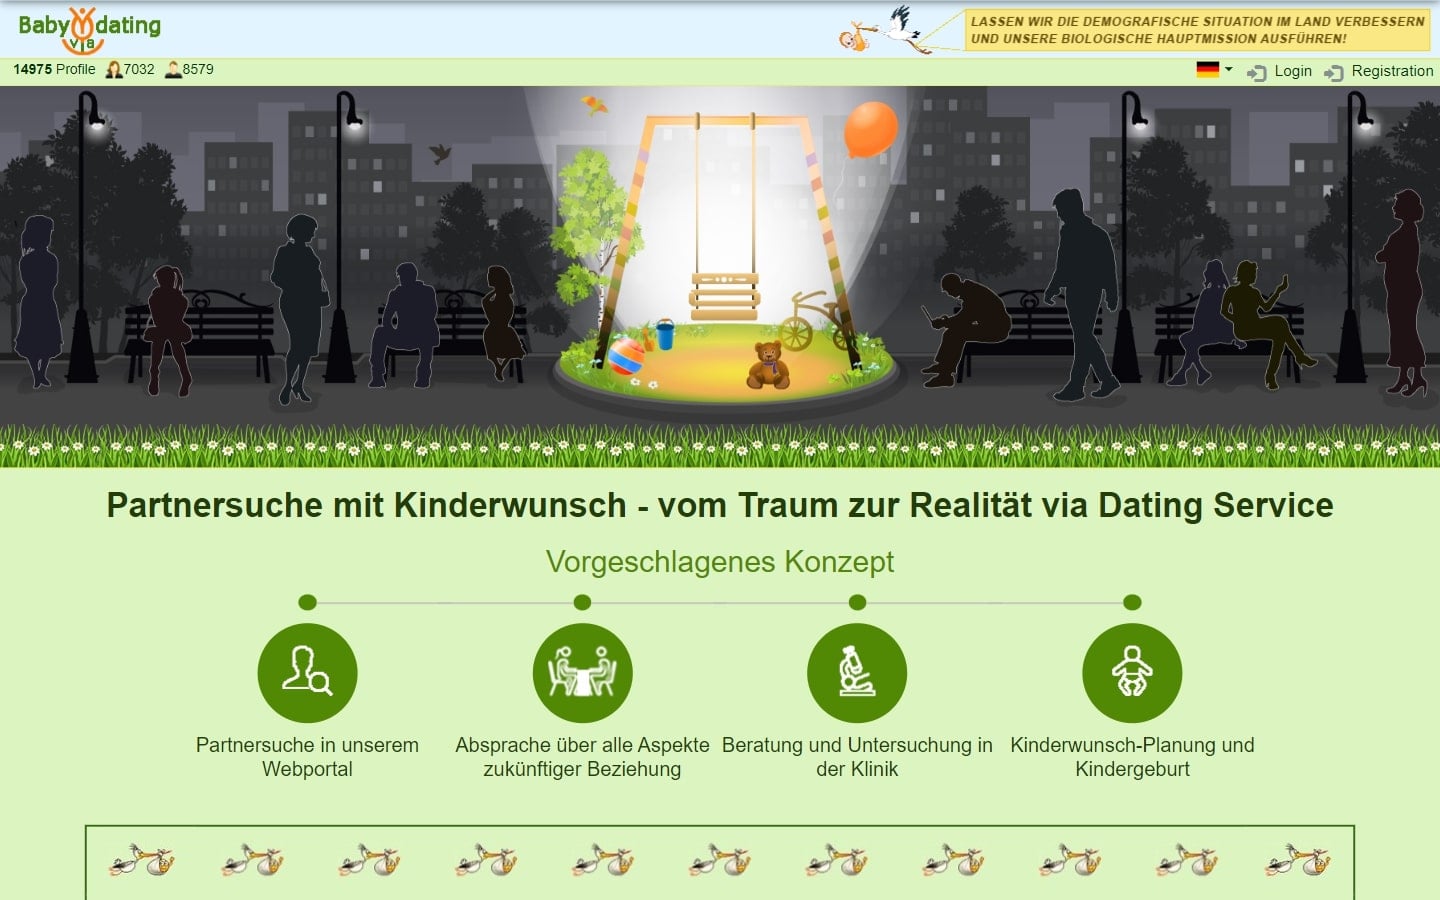Click the Baby via dating logo
Screen dimensions: 1440x900
(x=89, y=30)
